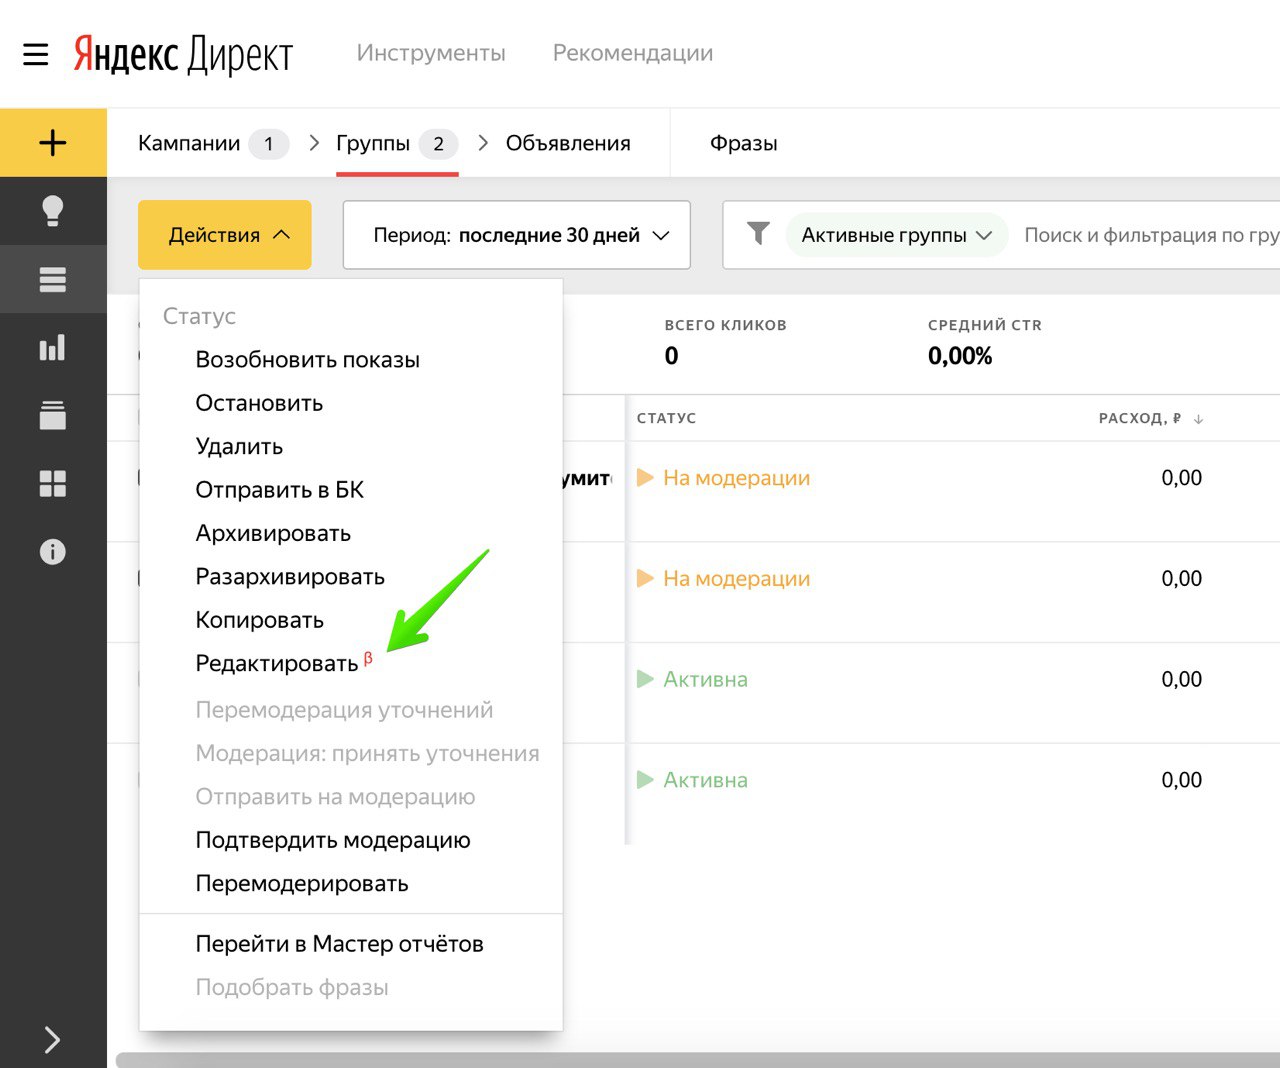Expand the Активные группы filter
1280x1068 pixels.
(x=896, y=235)
